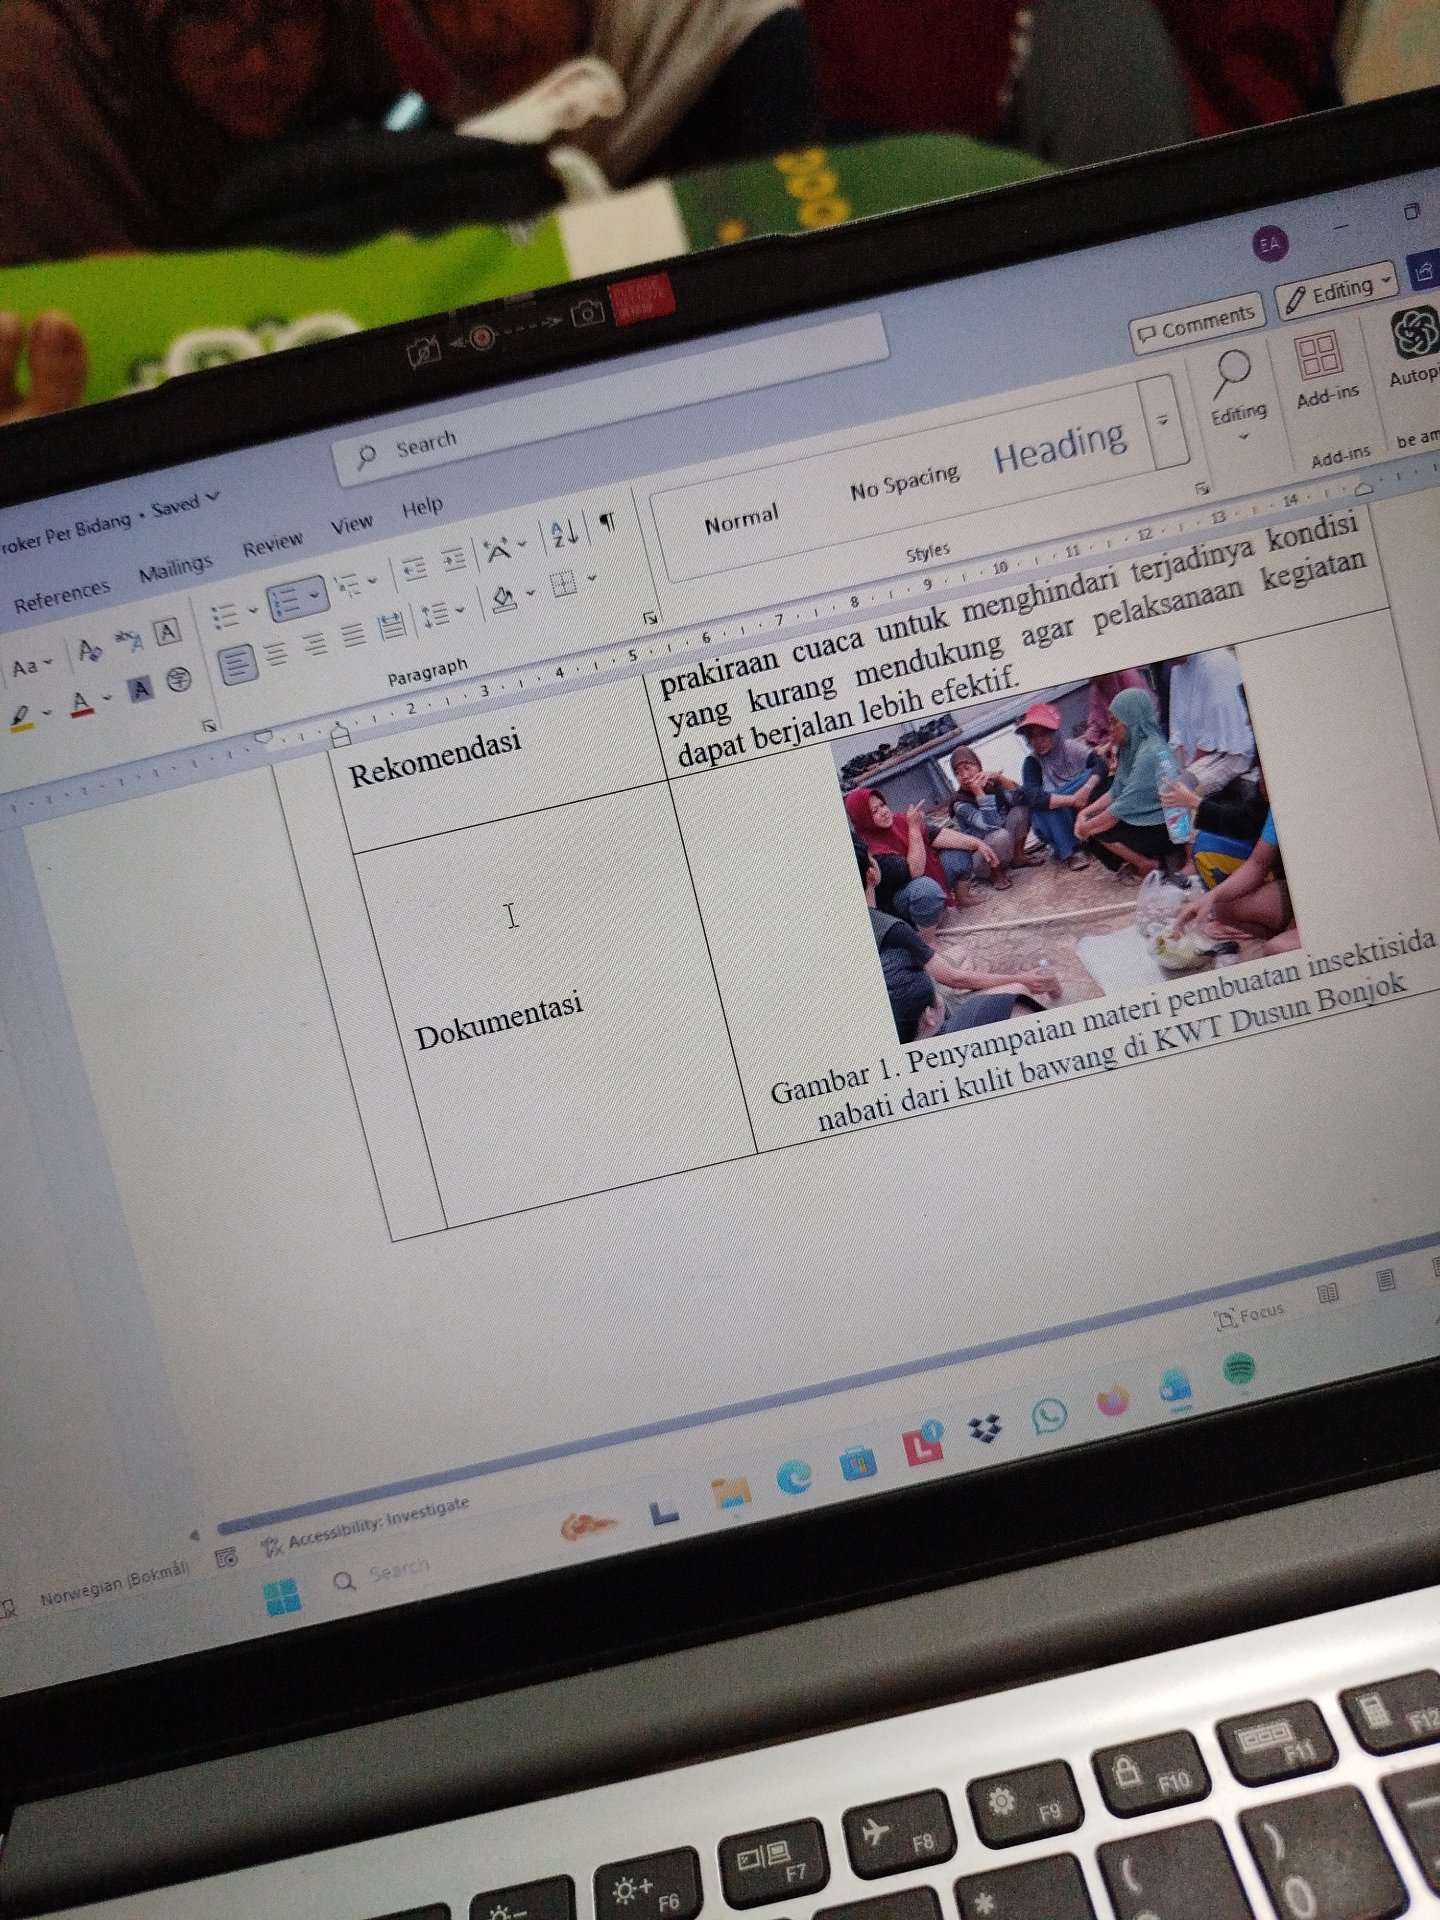The height and width of the screenshot is (1920, 1440).
Task: Click the red font color swatch
Action: [x=82, y=706]
